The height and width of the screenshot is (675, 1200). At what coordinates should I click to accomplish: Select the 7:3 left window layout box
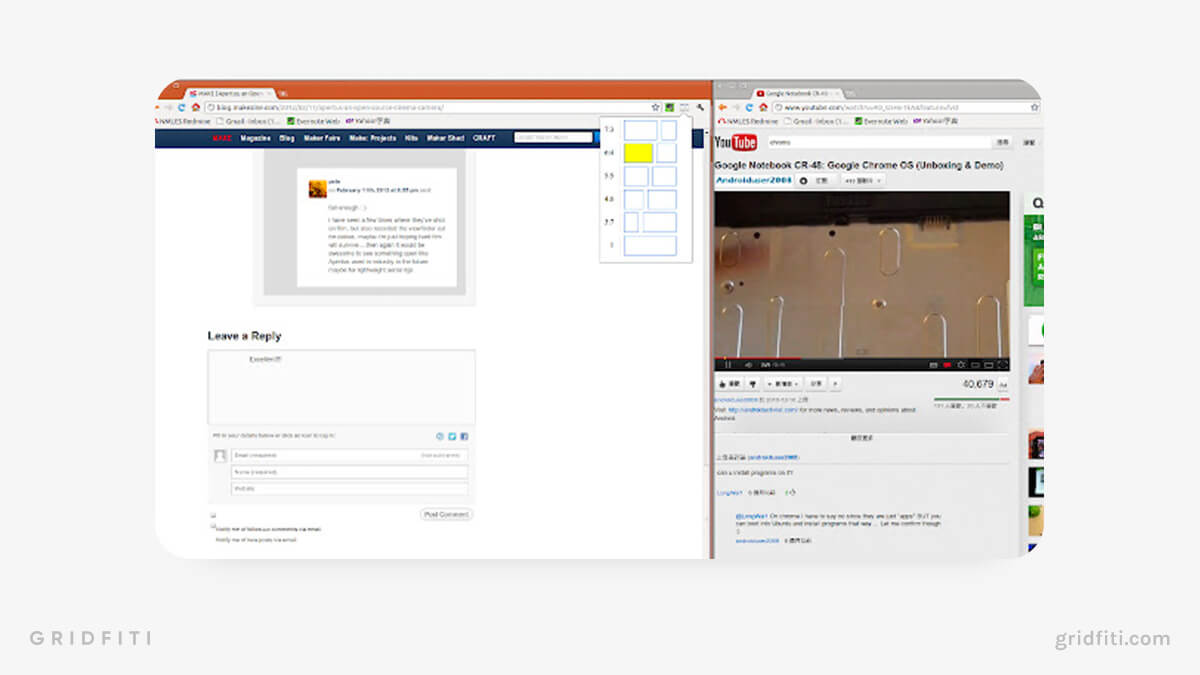pyautogui.click(x=640, y=130)
